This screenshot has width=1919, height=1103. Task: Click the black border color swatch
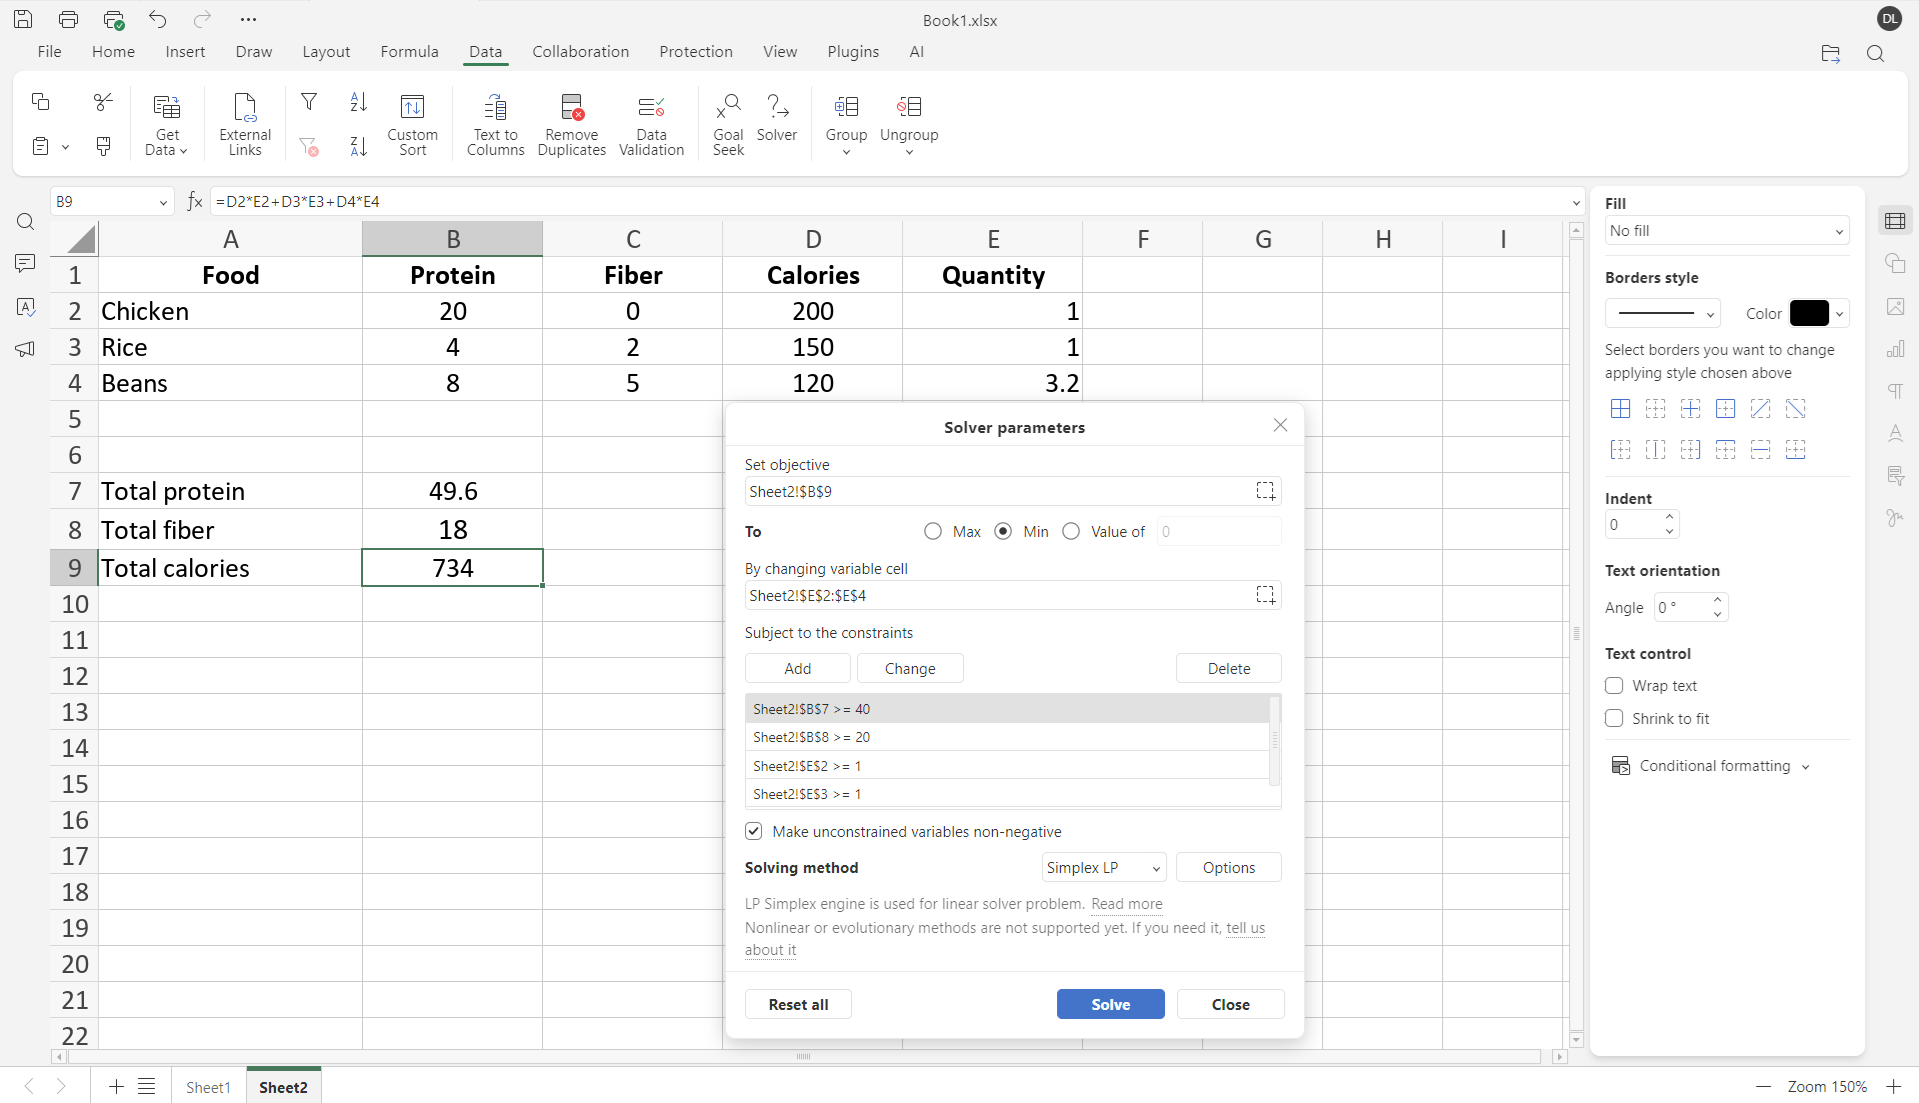coord(1809,313)
